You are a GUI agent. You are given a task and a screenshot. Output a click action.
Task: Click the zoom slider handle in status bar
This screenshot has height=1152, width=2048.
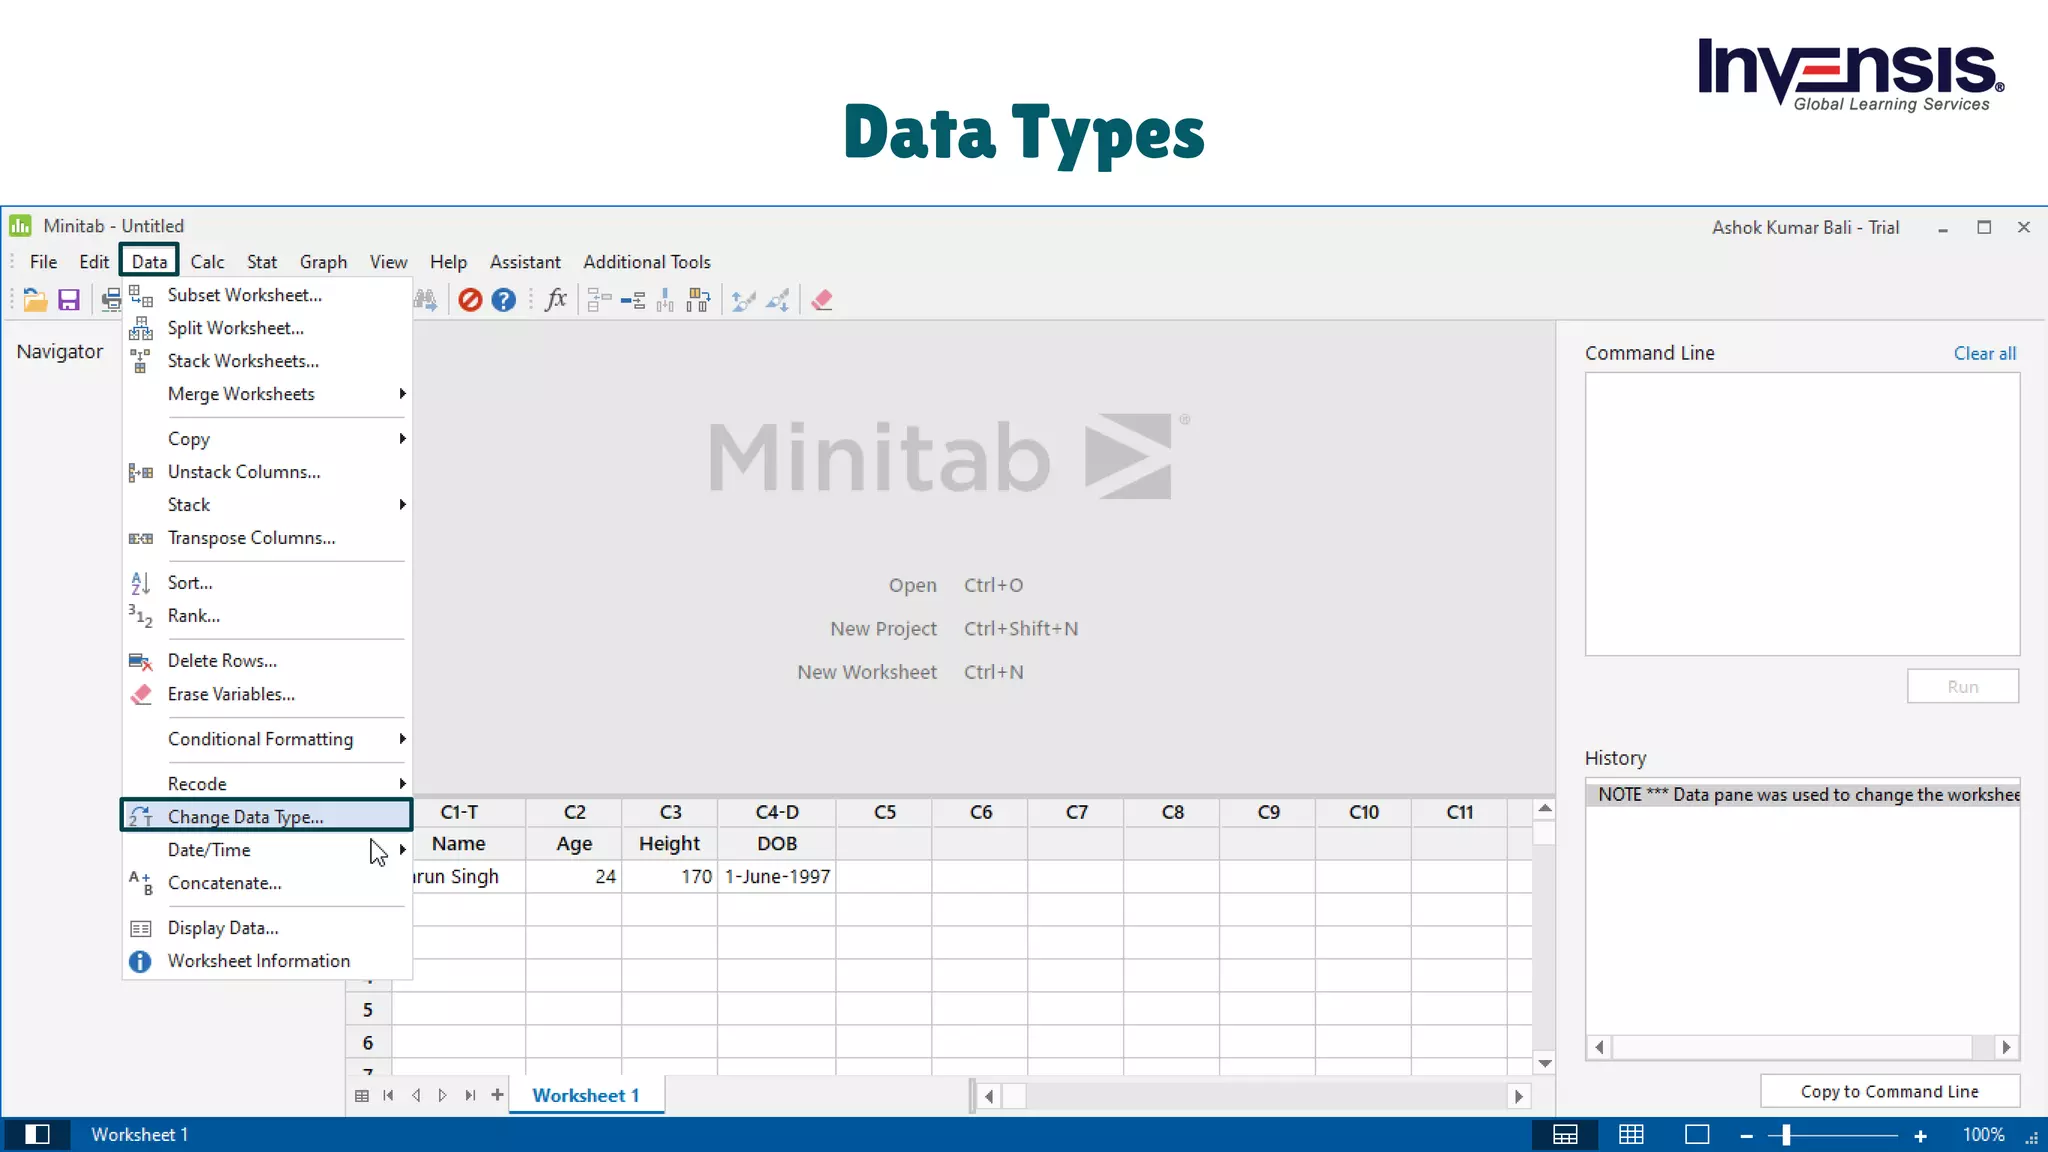click(1786, 1135)
